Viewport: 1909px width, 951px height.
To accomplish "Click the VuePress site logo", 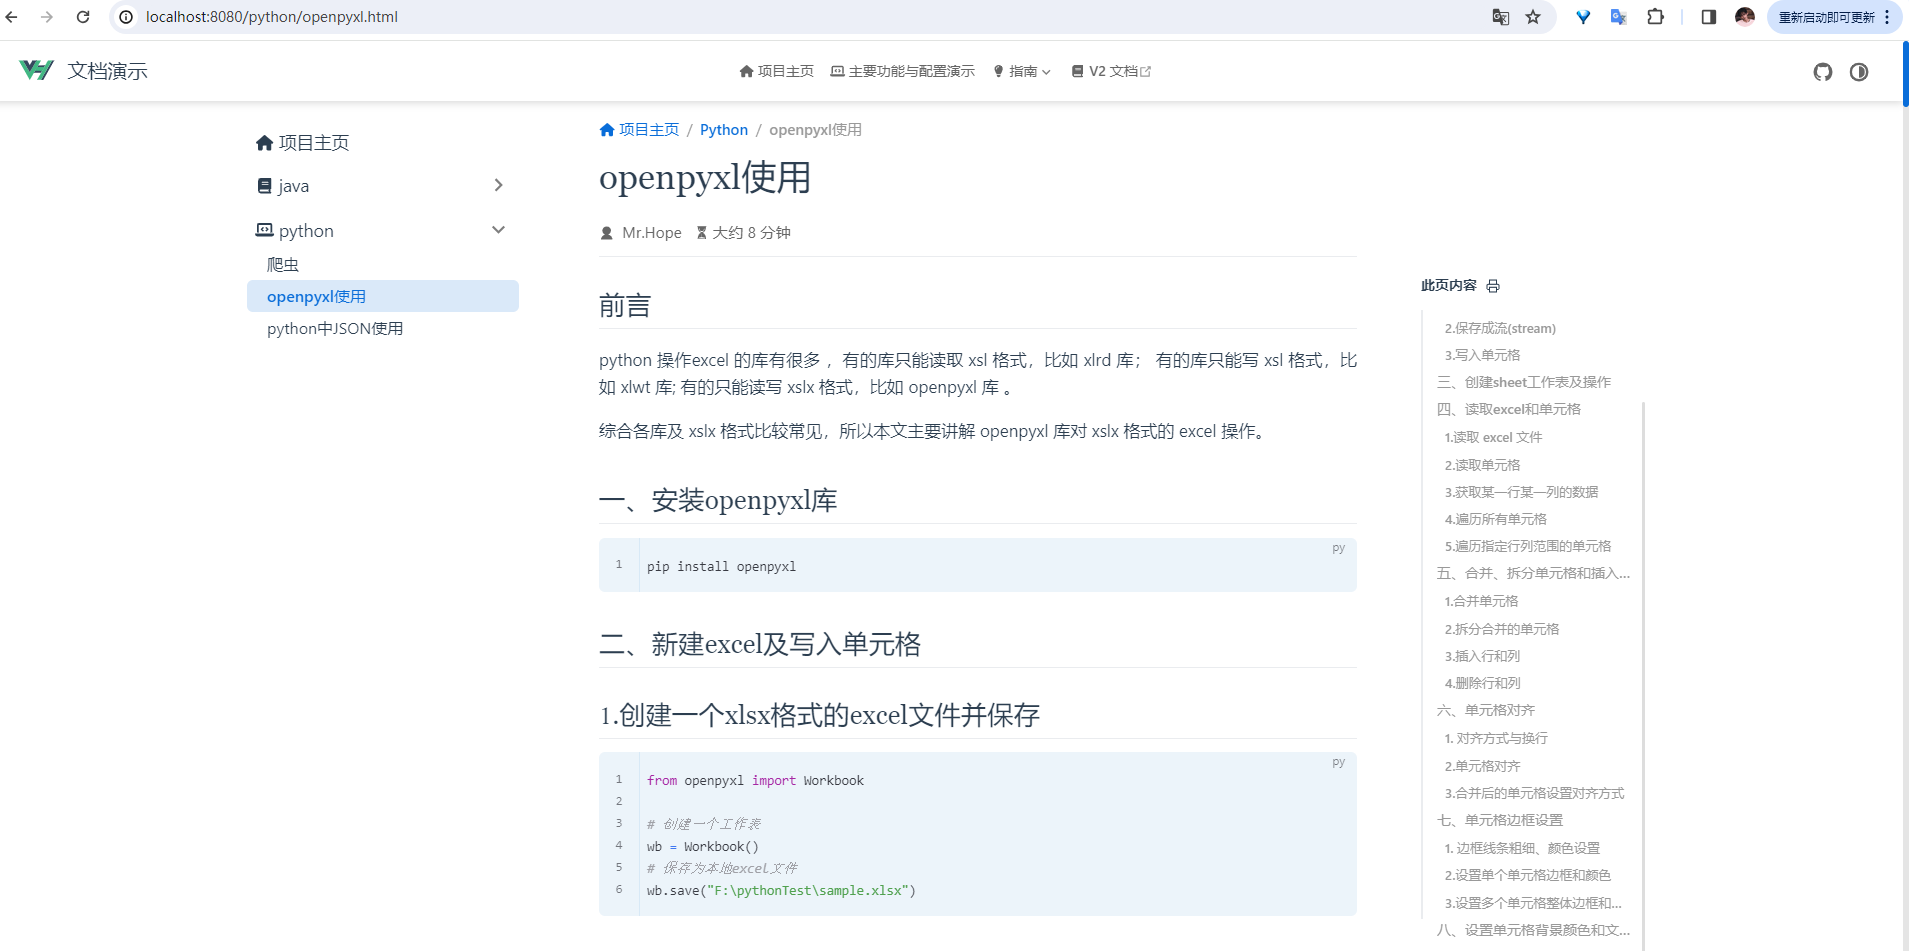I will [36, 70].
